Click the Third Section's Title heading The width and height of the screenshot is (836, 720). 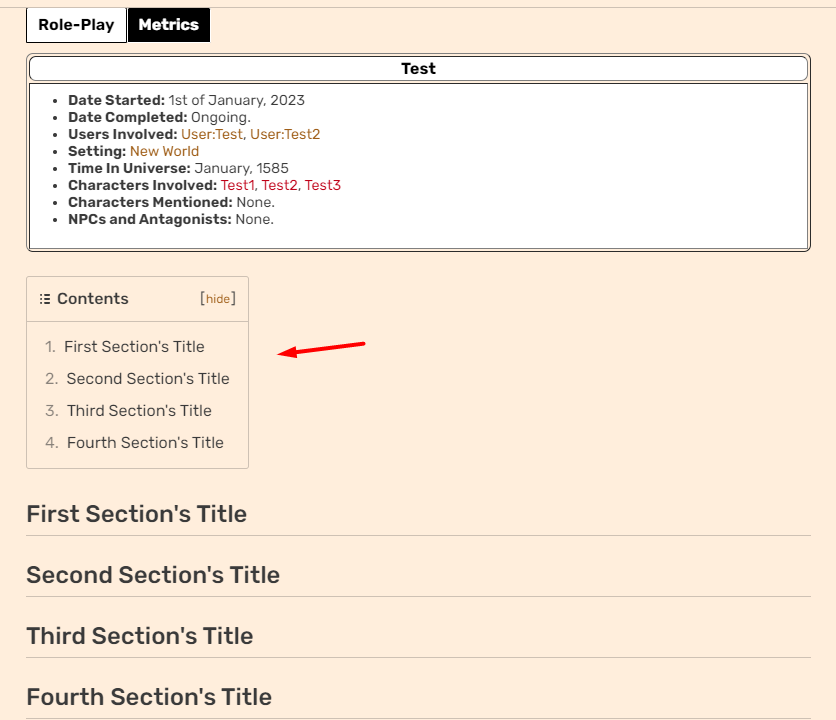pyautogui.click(x=140, y=636)
